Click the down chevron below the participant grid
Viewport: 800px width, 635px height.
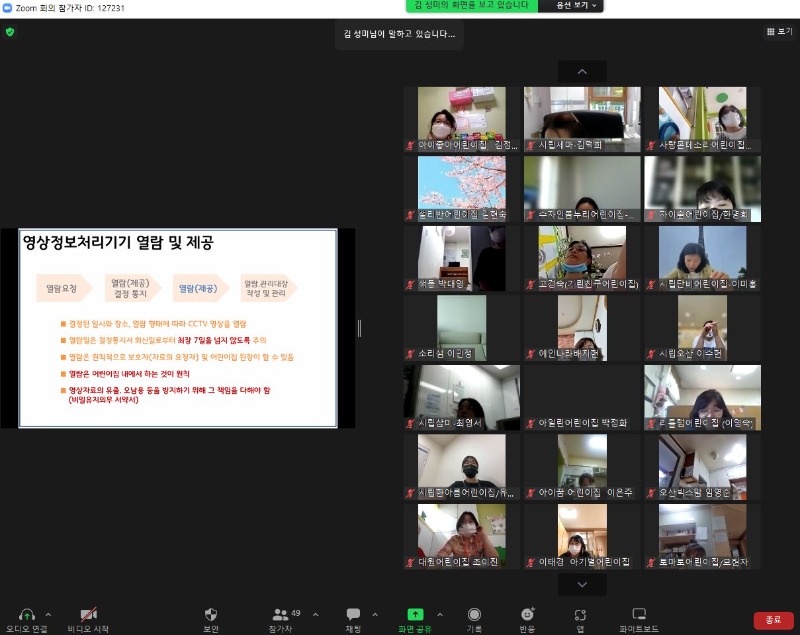(x=581, y=585)
